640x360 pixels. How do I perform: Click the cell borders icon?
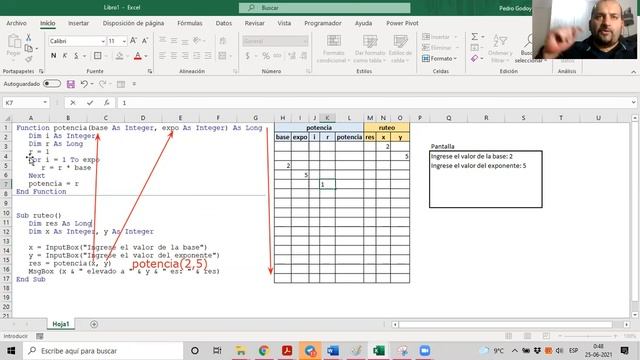coord(98,56)
